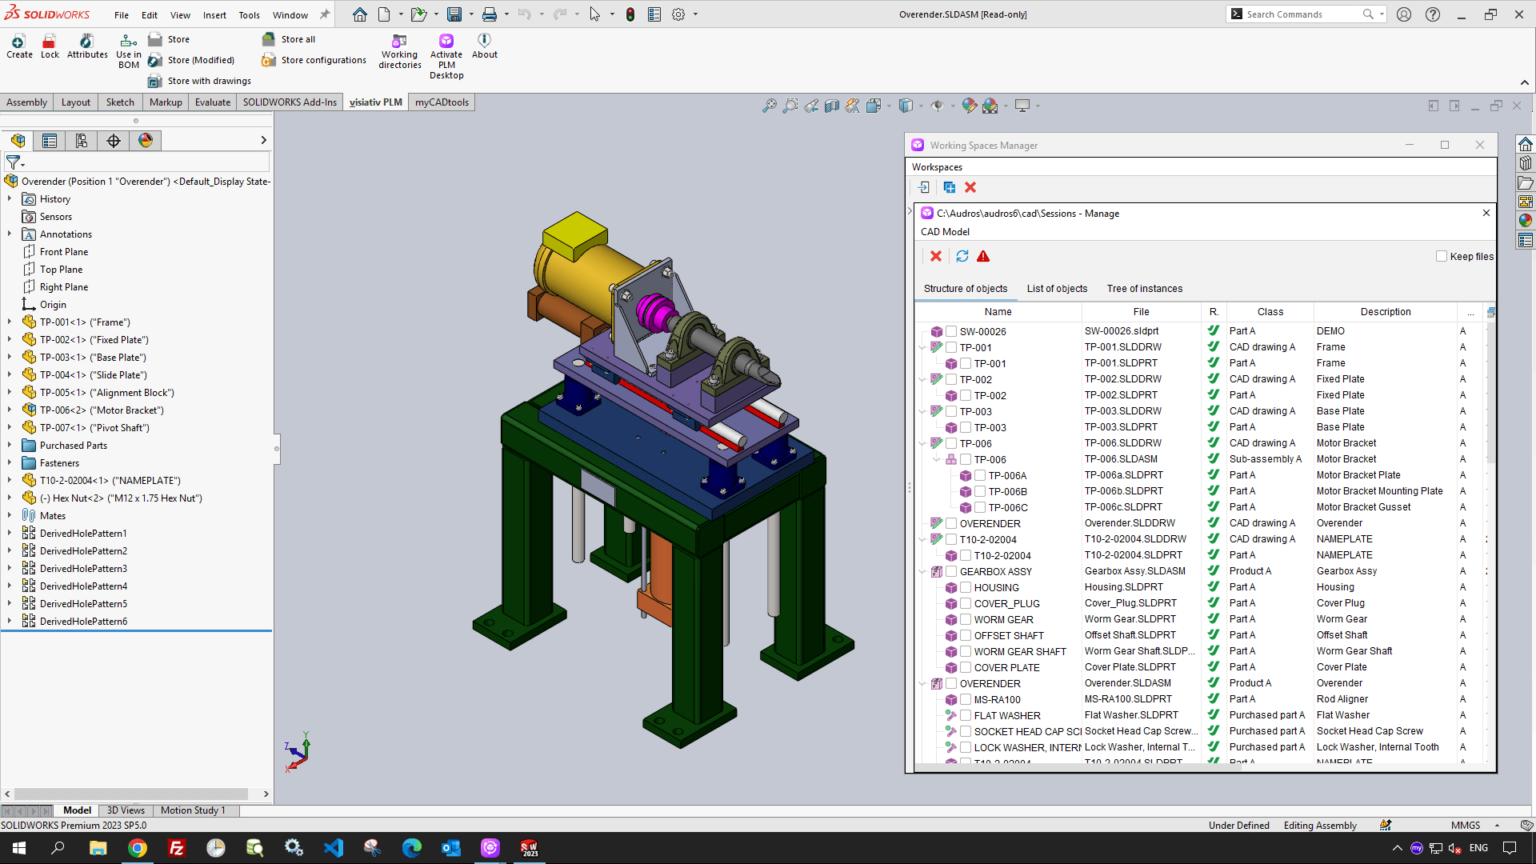Activate the Section View tool
The width and height of the screenshot is (1536, 864).
point(830,105)
